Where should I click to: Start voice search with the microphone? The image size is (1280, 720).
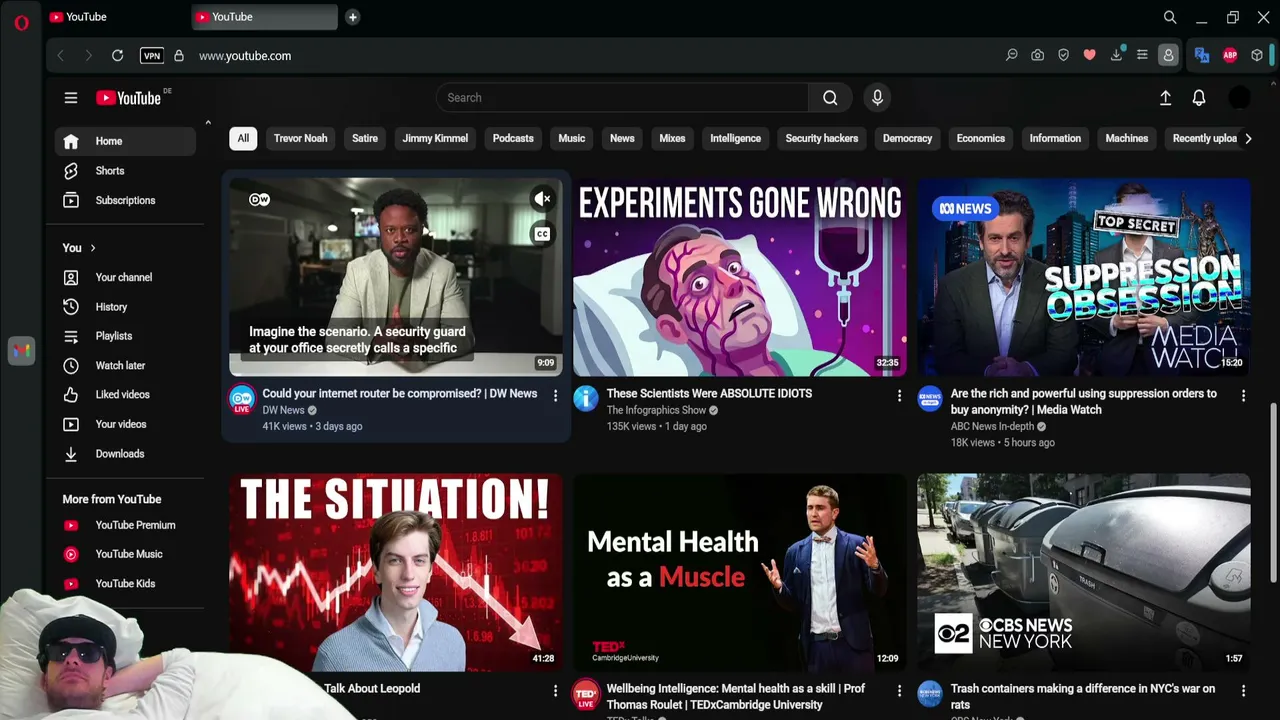coord(877,98)
